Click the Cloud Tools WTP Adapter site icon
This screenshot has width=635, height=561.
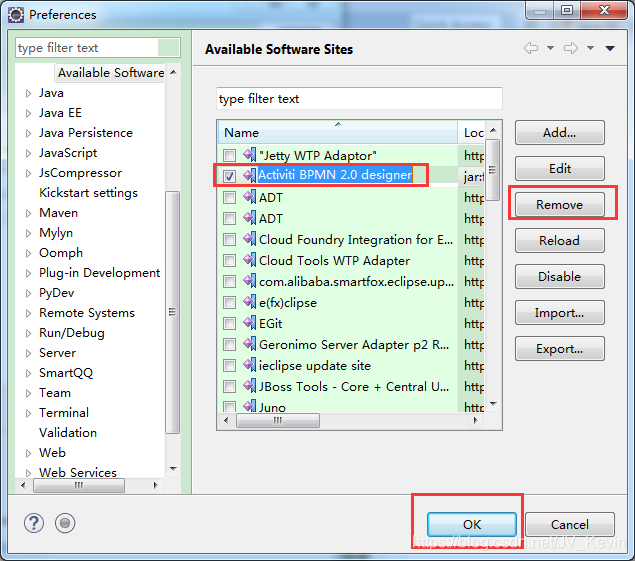[249, 260]
